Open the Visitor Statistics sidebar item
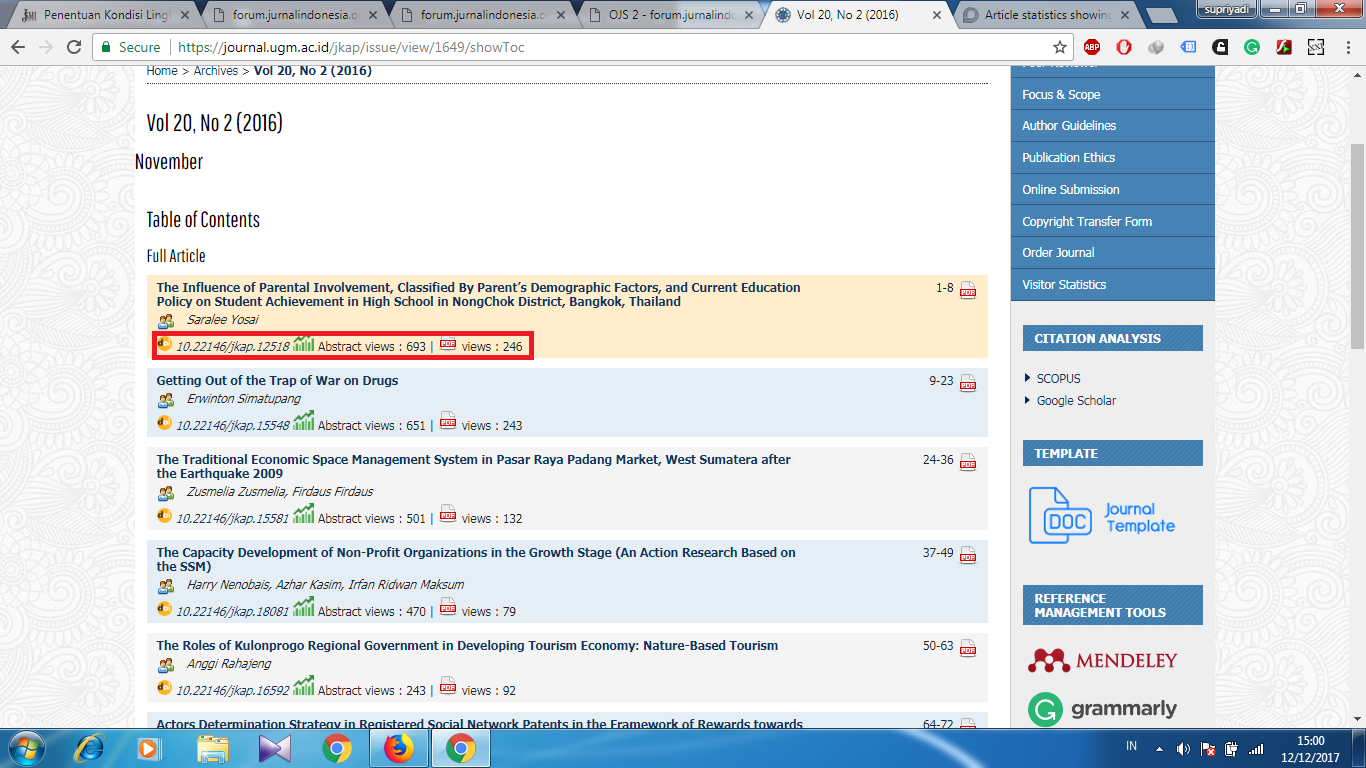The width and height of the screenshot is (1366, 768). tap(1064, 285)
